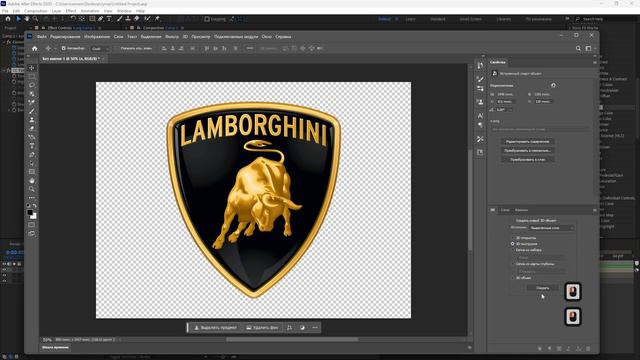The image size is (640, 360).
Task: Select Puppet Pin tool in After Effects
Action: pyautogui.click(x=157, y=19)
